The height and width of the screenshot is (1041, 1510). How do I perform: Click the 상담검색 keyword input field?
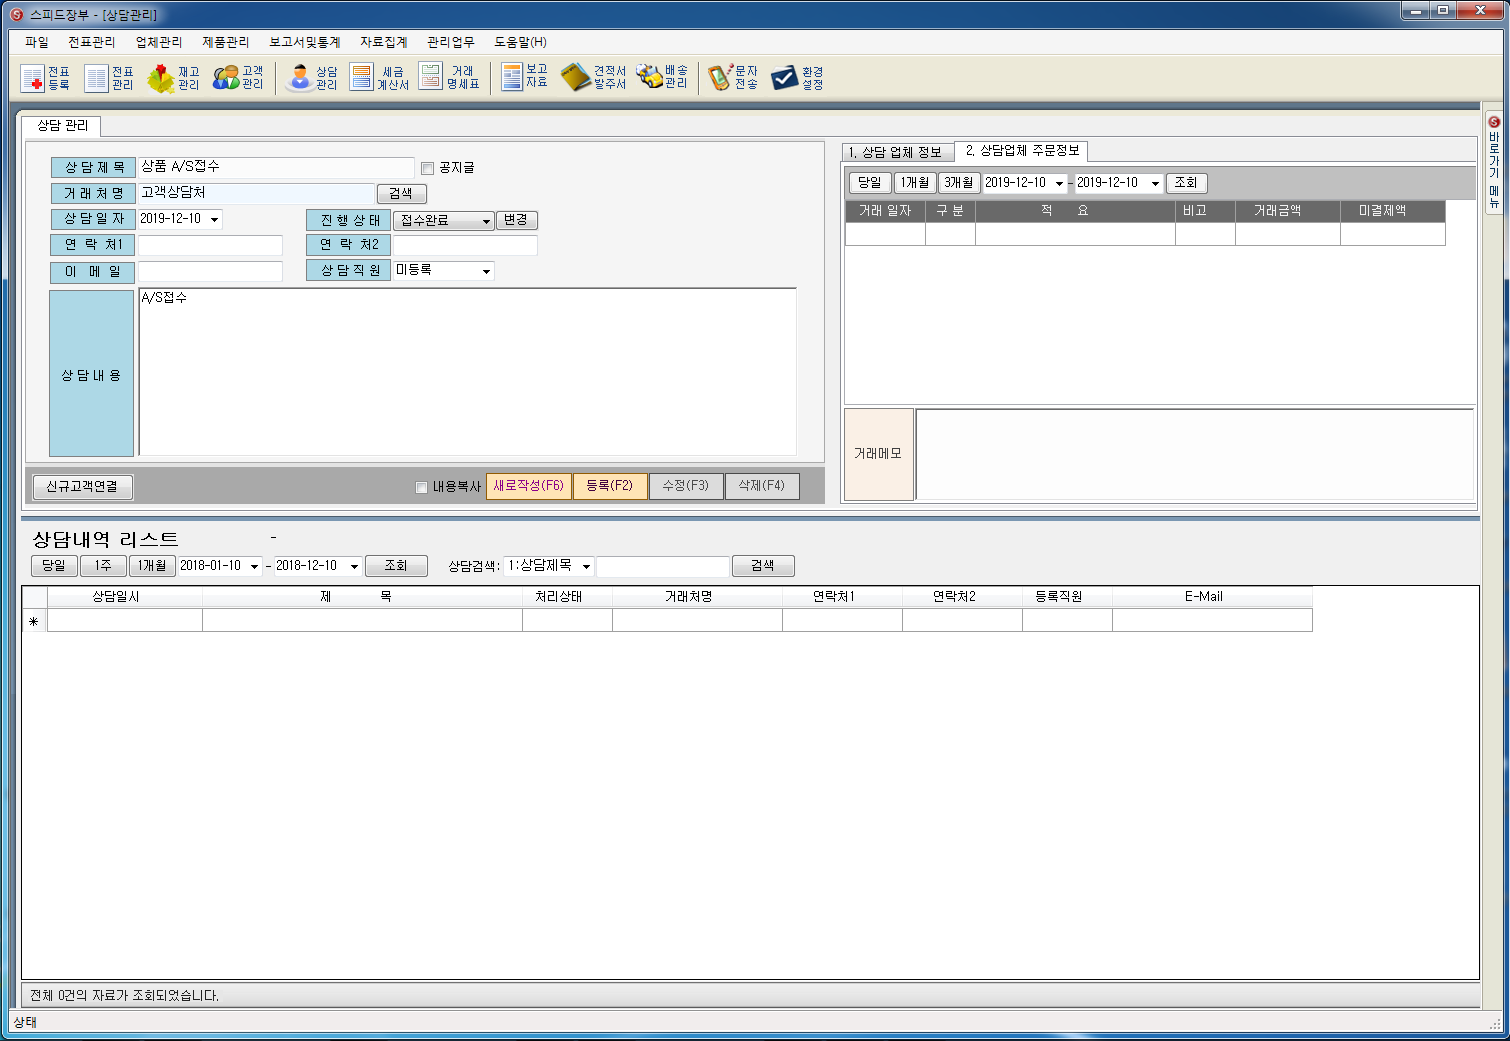pyautogui.click(x=662, y=567)
